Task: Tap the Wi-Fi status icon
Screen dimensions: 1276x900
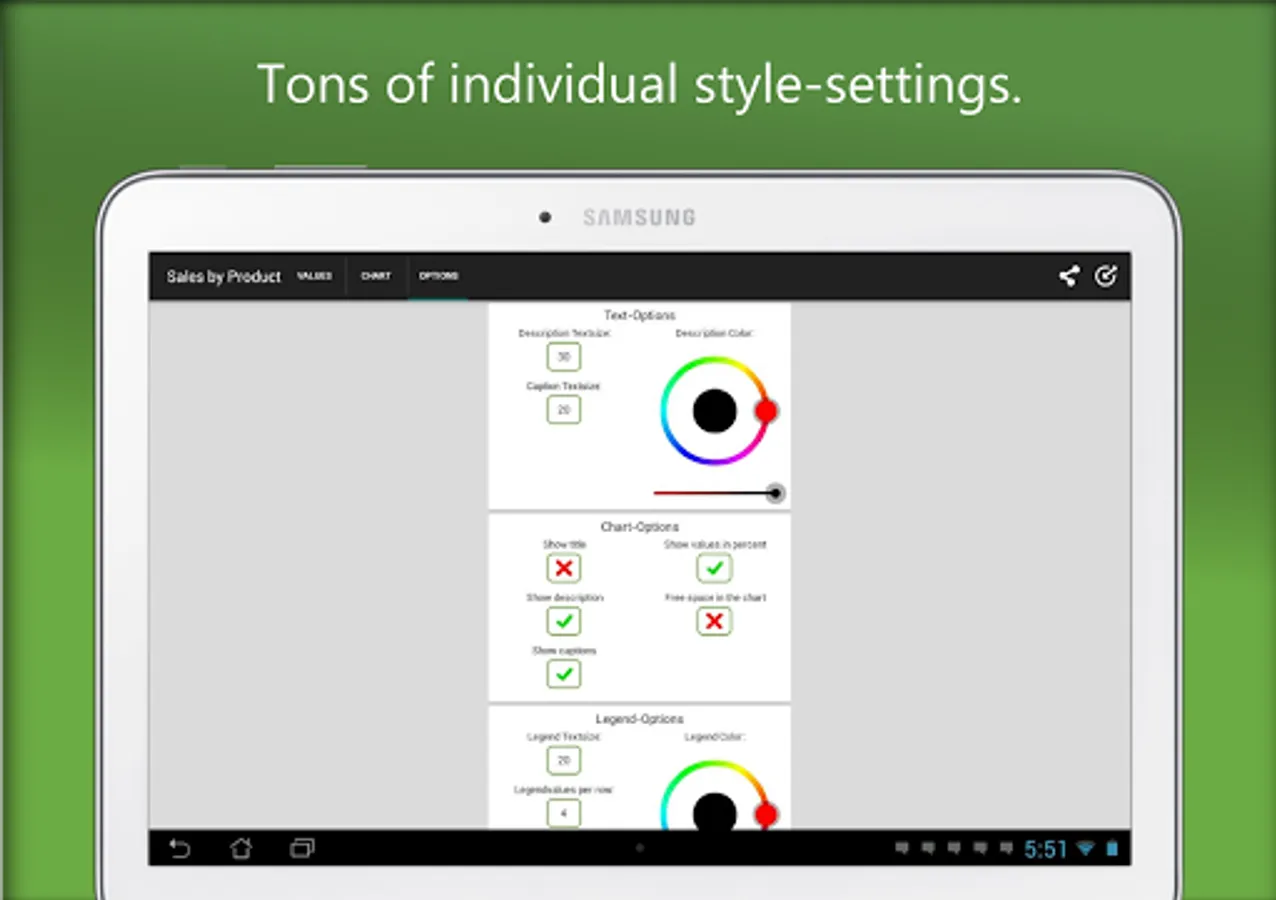Action: click(x=1085, y=850)
